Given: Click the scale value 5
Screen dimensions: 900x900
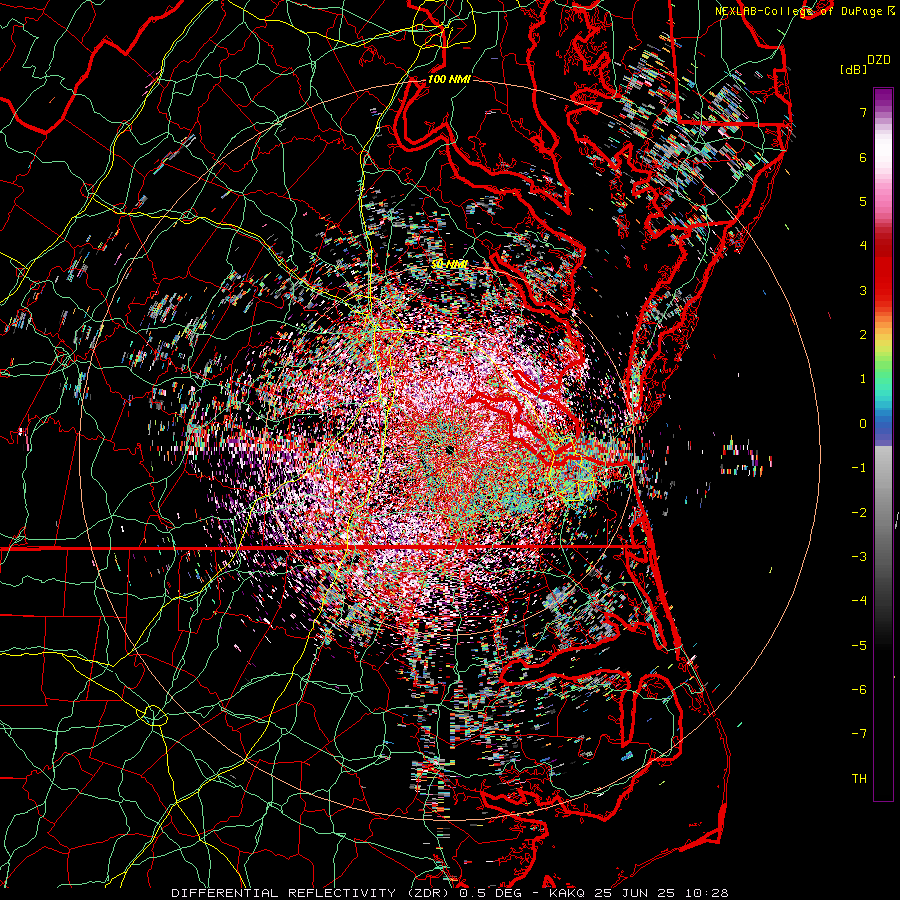Looking at the screenshot, I should (863, 201).
